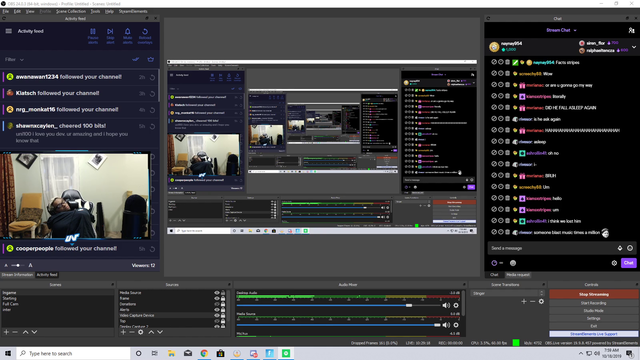Open the Stream Chat dropdown
This screenshot has width=640, height=360.
pos(561,30)
